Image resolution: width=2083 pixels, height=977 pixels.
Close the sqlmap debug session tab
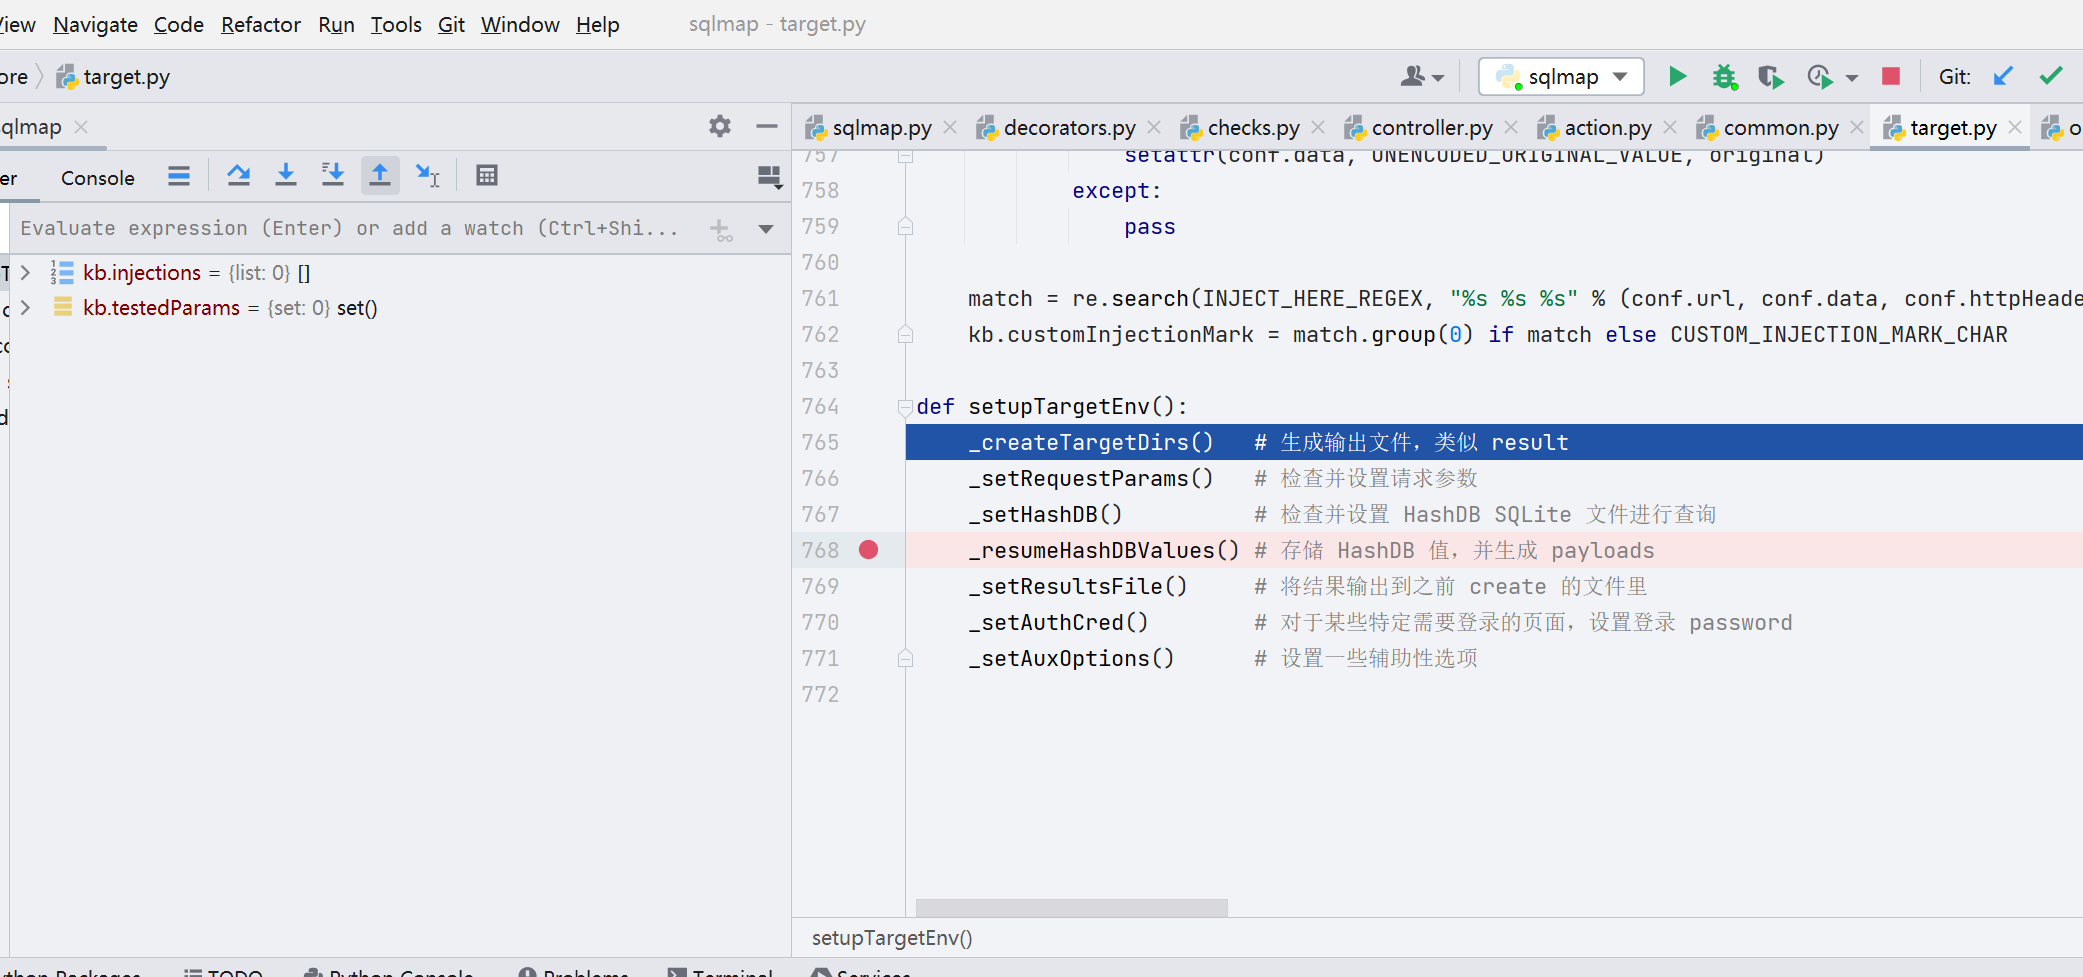click(81, 127)
